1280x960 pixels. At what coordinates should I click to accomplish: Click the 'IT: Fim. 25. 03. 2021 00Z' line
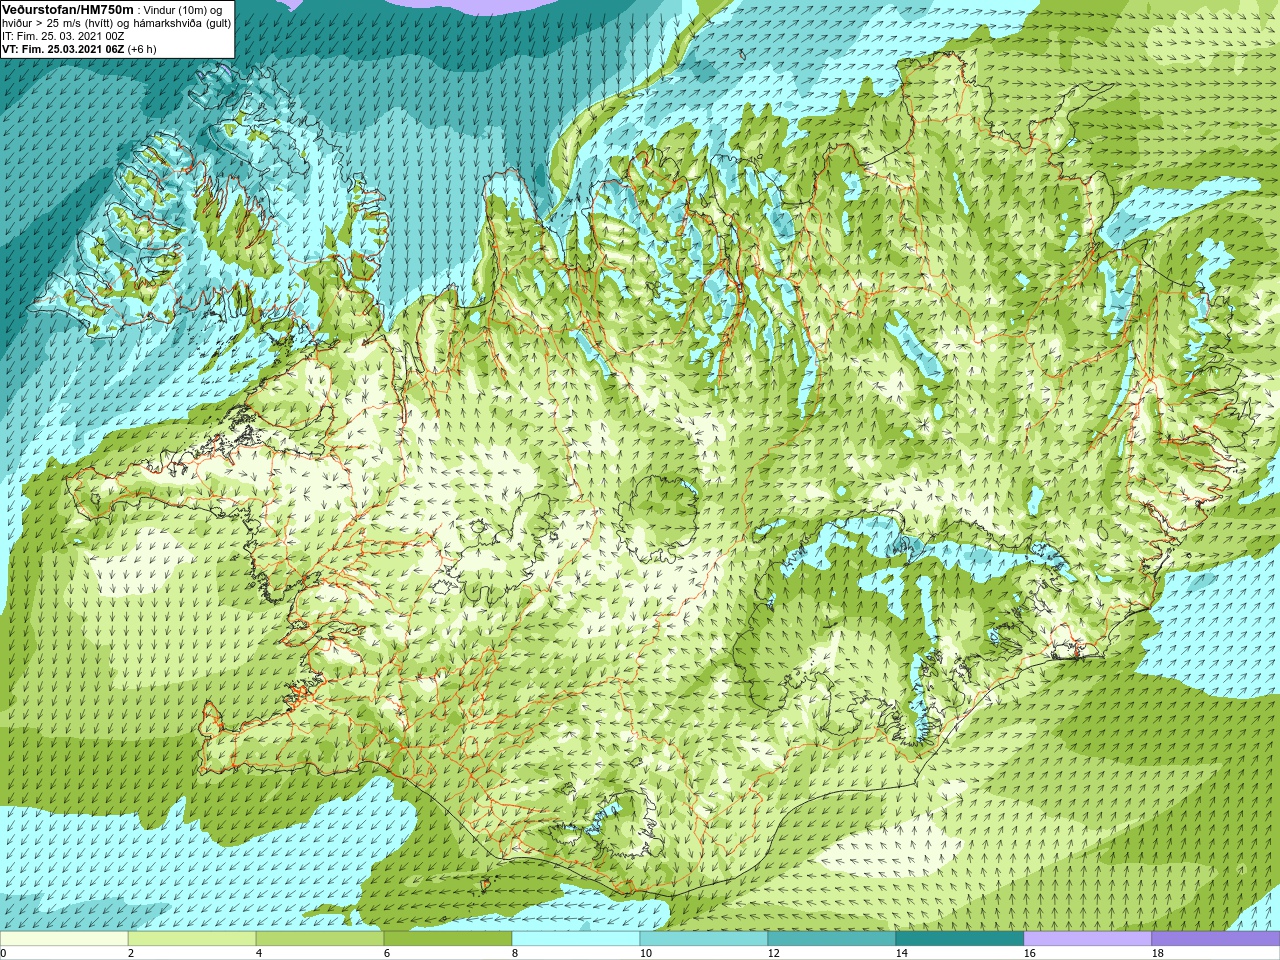coord(63,36)
